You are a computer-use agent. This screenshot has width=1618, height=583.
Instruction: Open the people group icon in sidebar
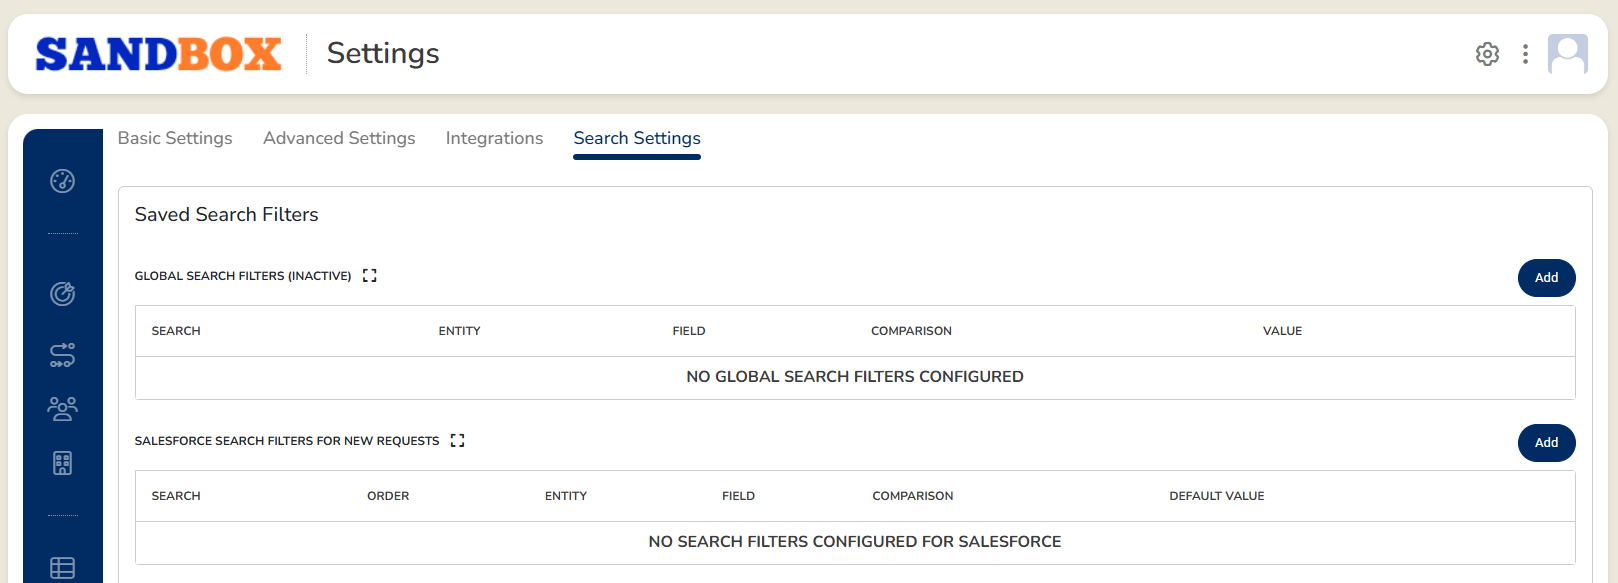coord(62,408)
